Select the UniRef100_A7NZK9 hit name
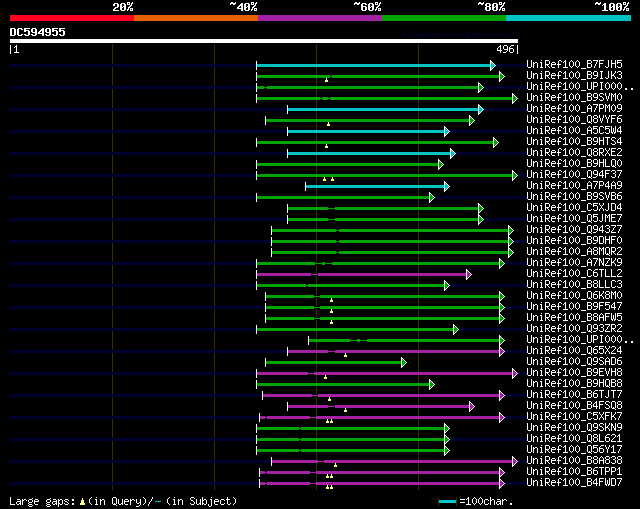Image resolution: width=640 pixels, height=509 pixels. tap(574, 263)
